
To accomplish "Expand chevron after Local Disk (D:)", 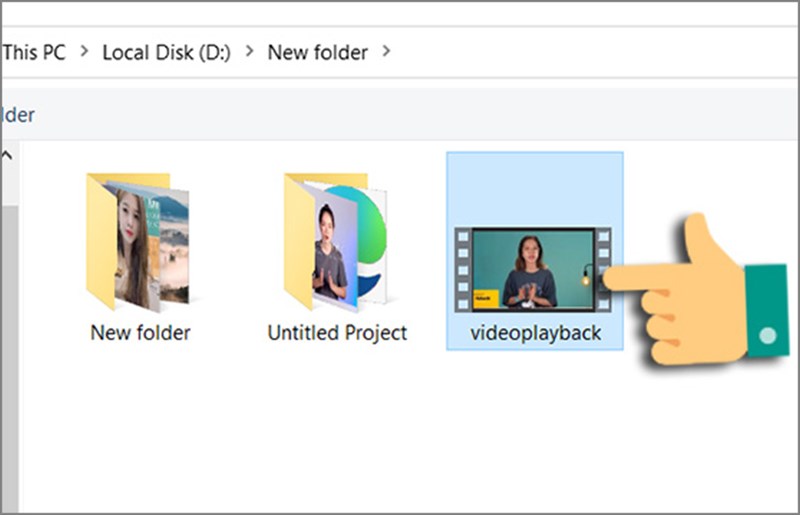I will [249, 52].
